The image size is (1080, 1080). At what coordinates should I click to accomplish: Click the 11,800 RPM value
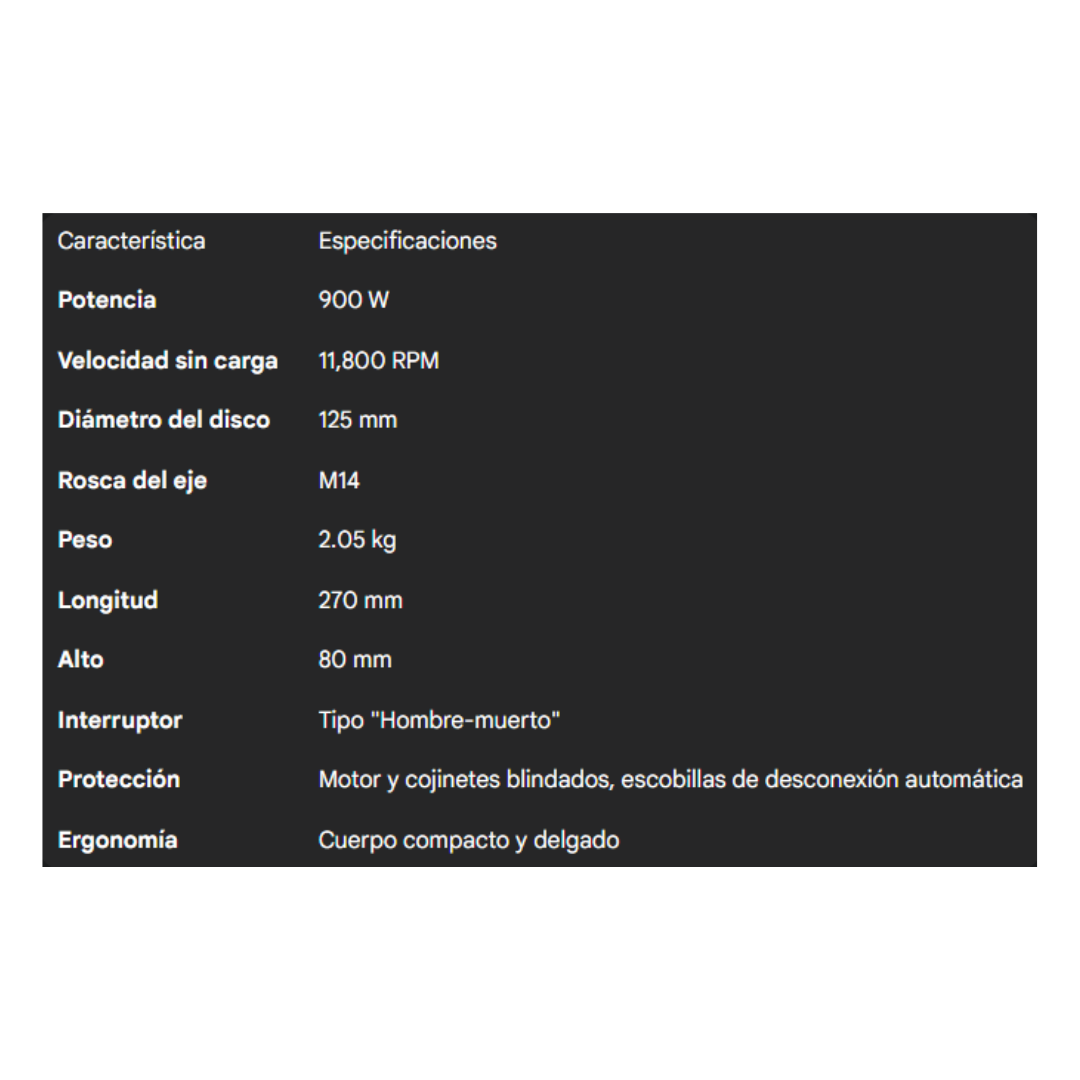coord(378,361)
